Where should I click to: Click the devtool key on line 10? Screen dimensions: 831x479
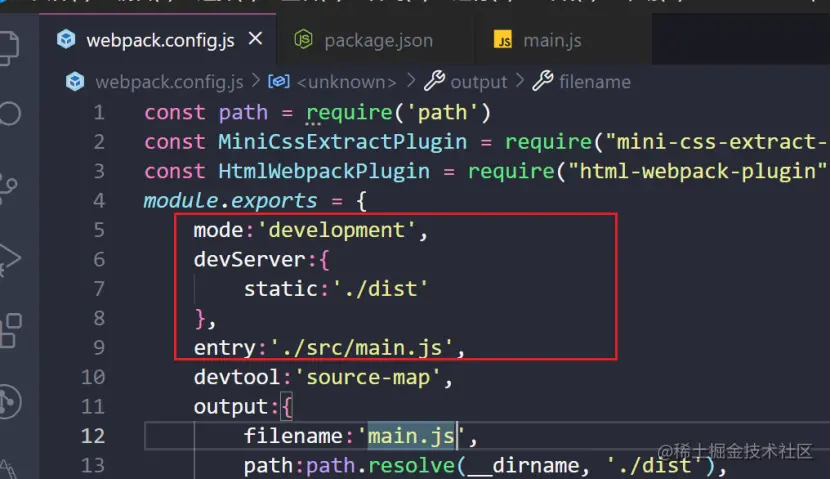tap(237, 377)
